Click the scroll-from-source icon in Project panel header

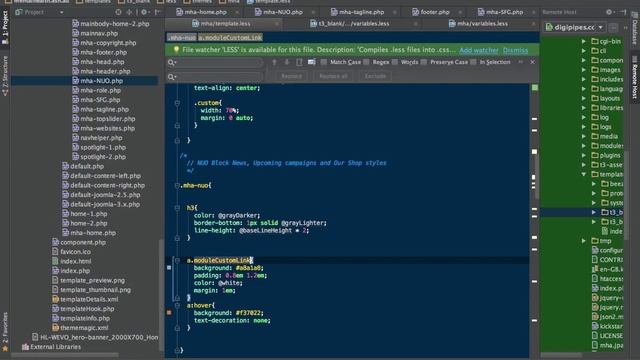click(x=118, y=12)
